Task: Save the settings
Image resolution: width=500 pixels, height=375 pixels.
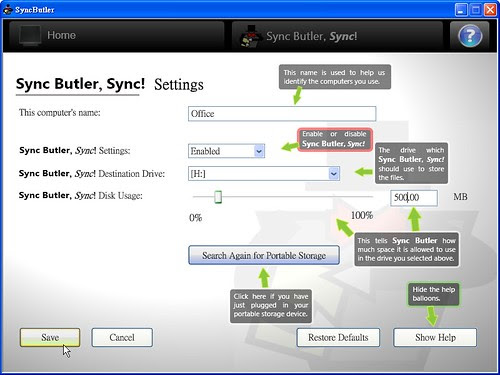Action: (x=50, y=337)
